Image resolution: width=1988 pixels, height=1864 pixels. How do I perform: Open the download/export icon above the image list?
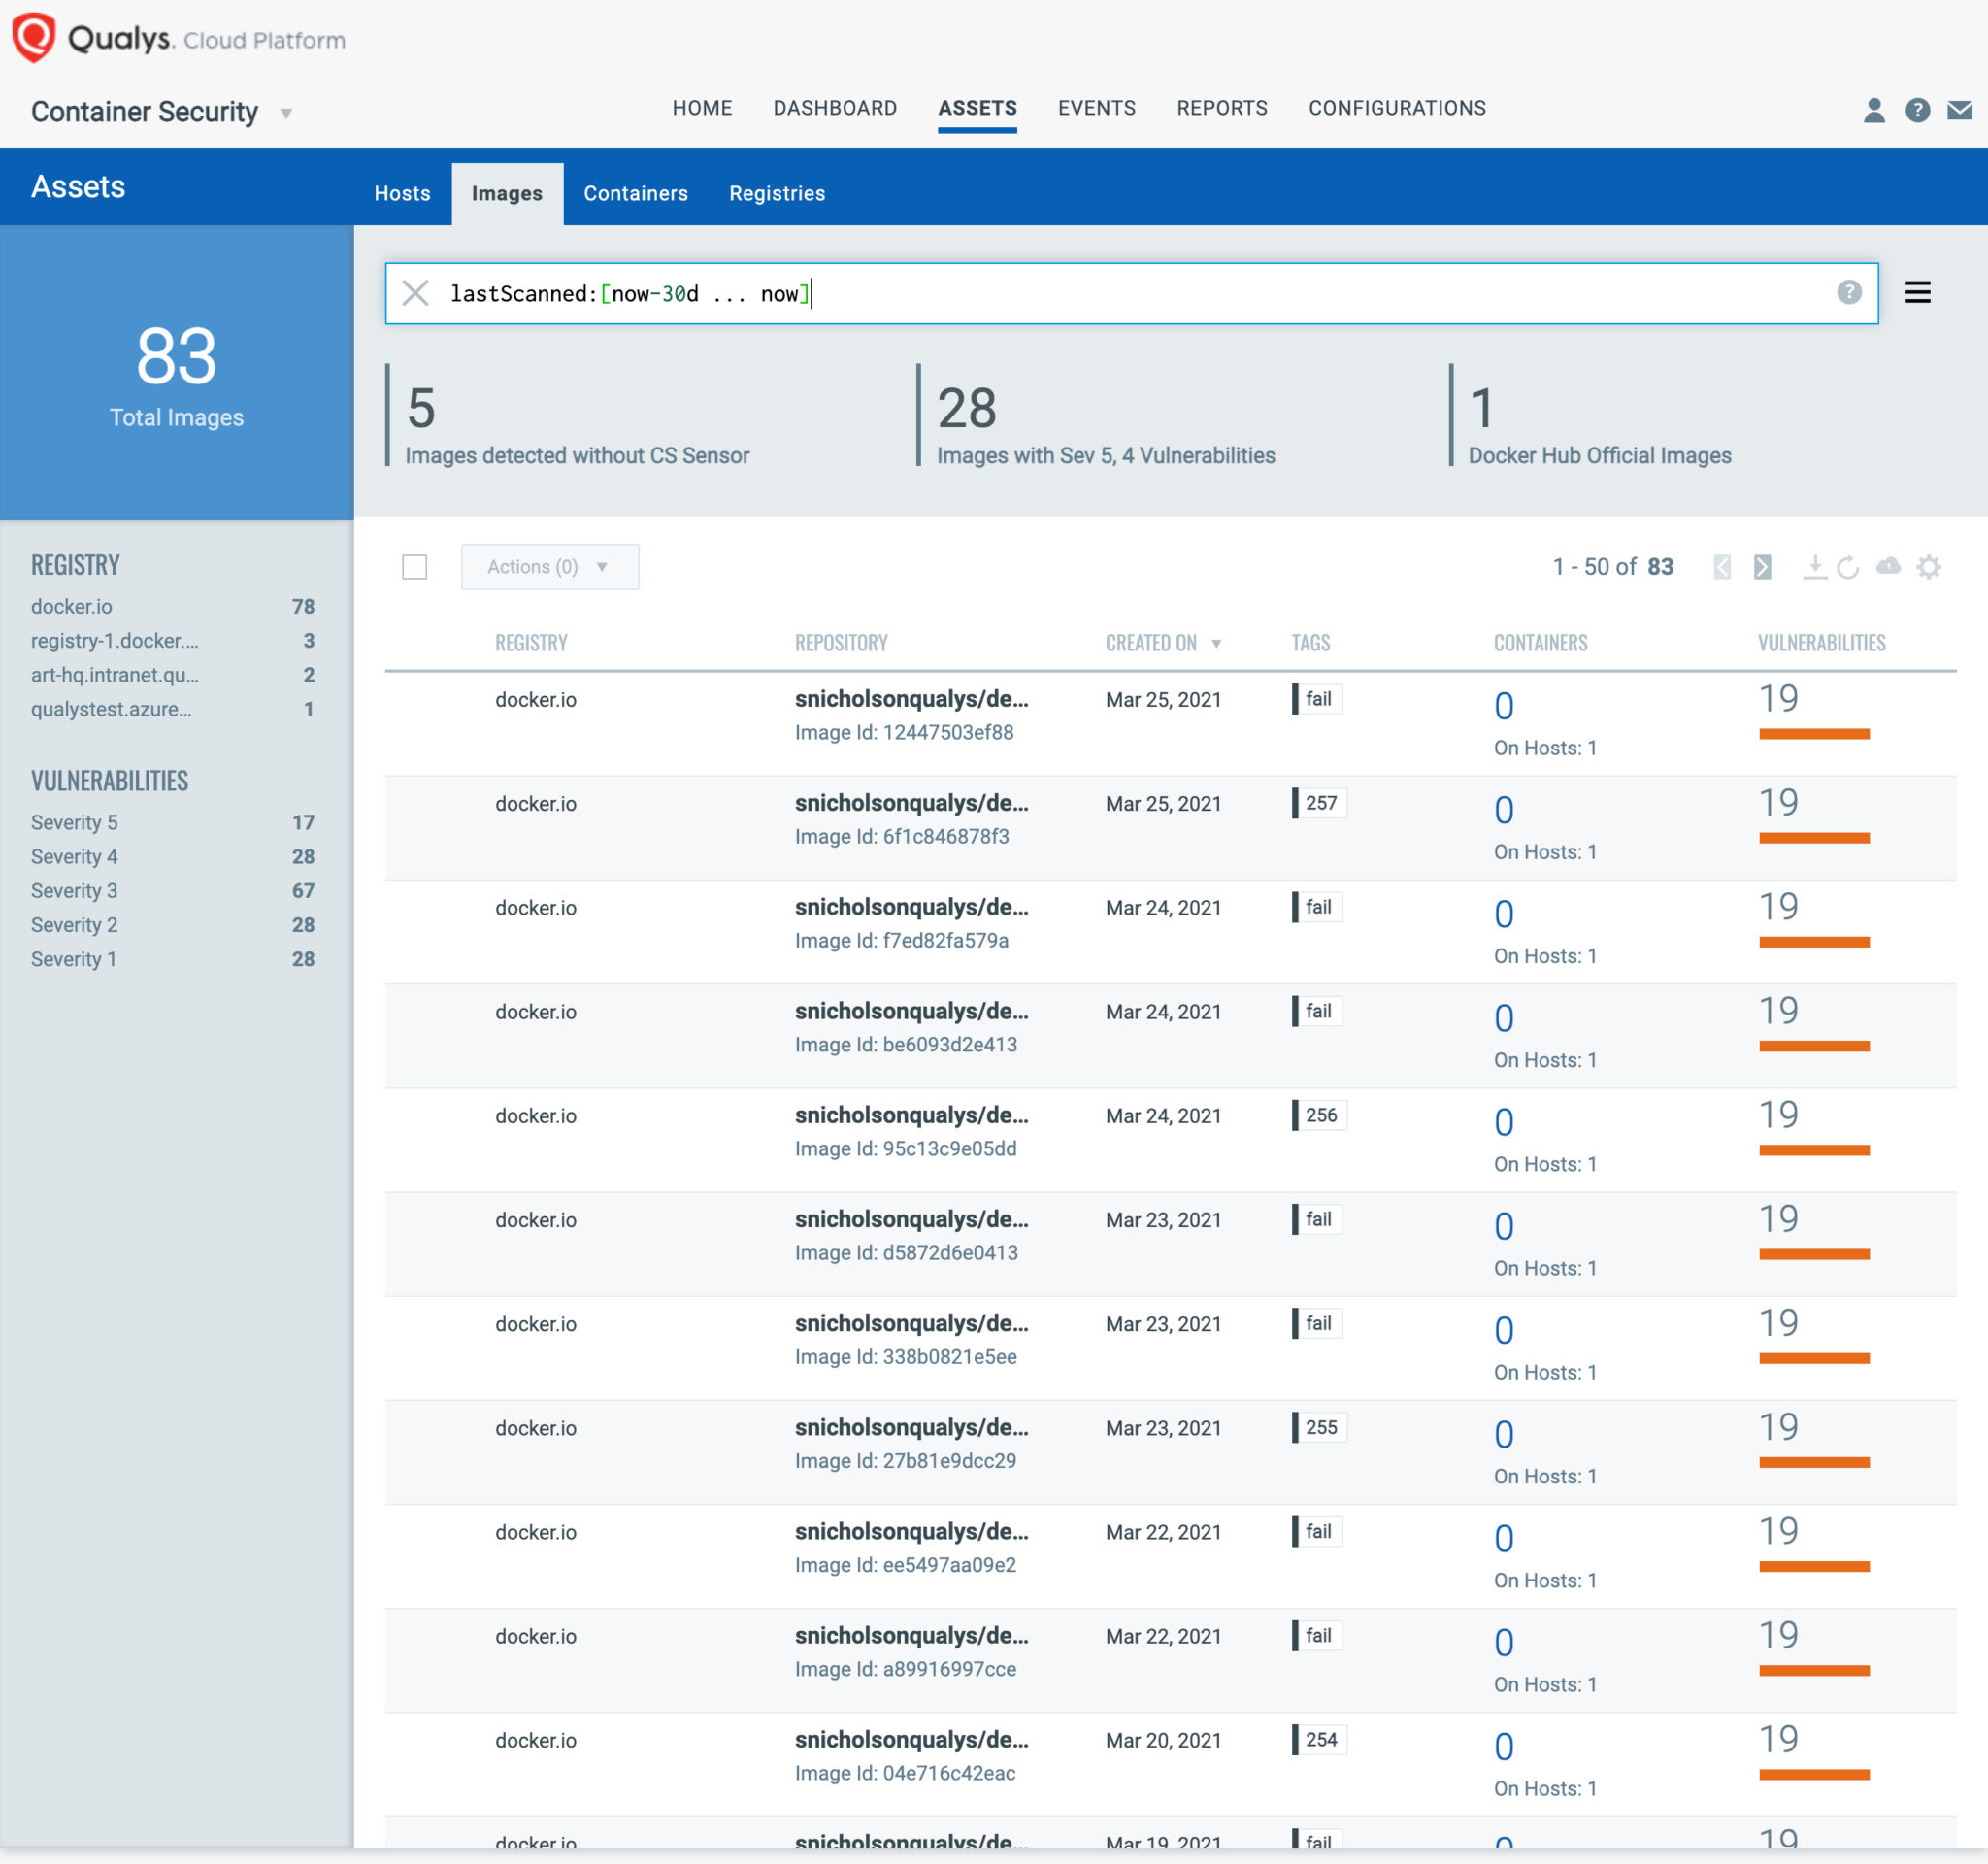pos(1814,567)
